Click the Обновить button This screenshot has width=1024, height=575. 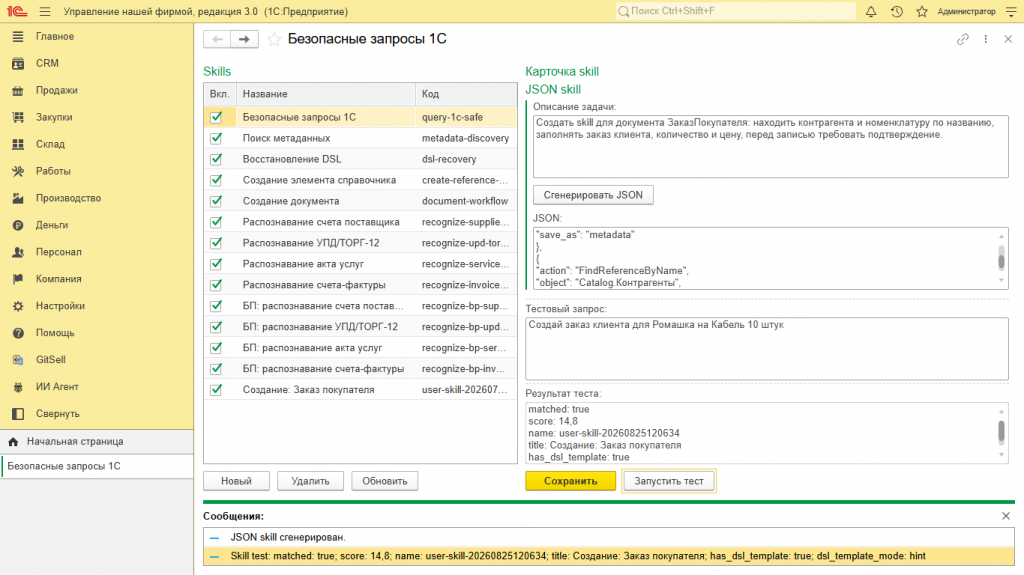click(x=385, y=481)
